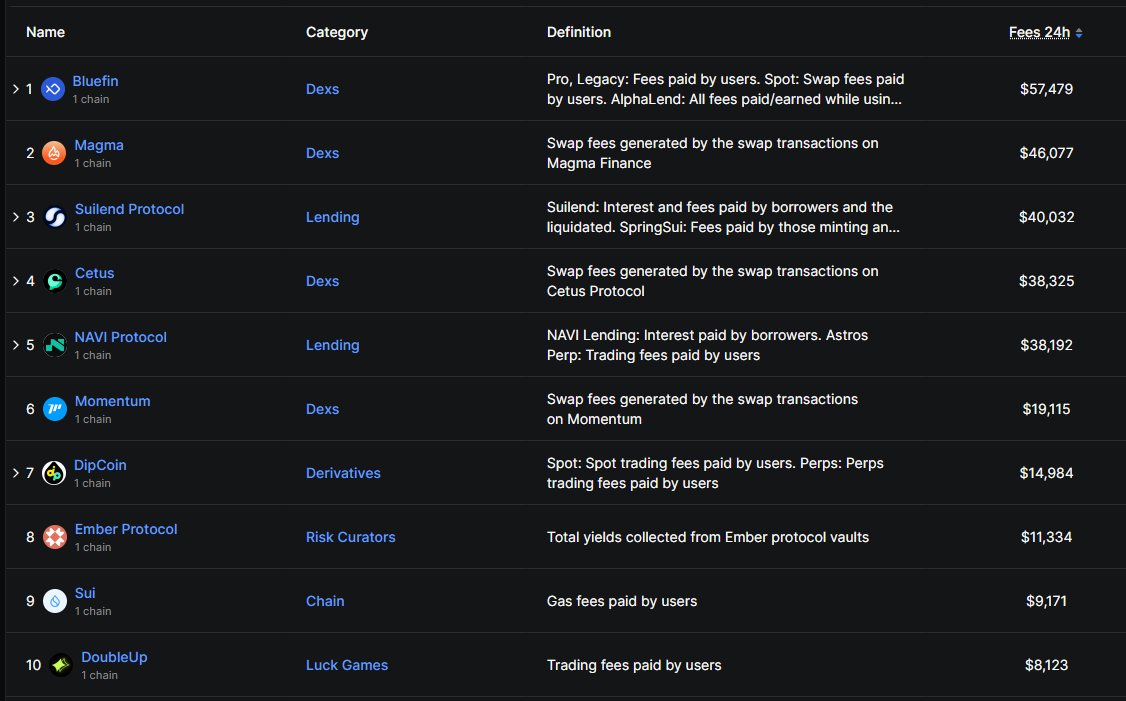Click the Sui droplet logo icon
The height and width of the screenshot is (701, 1126).
pyautogui.click(x=55, y=600)
